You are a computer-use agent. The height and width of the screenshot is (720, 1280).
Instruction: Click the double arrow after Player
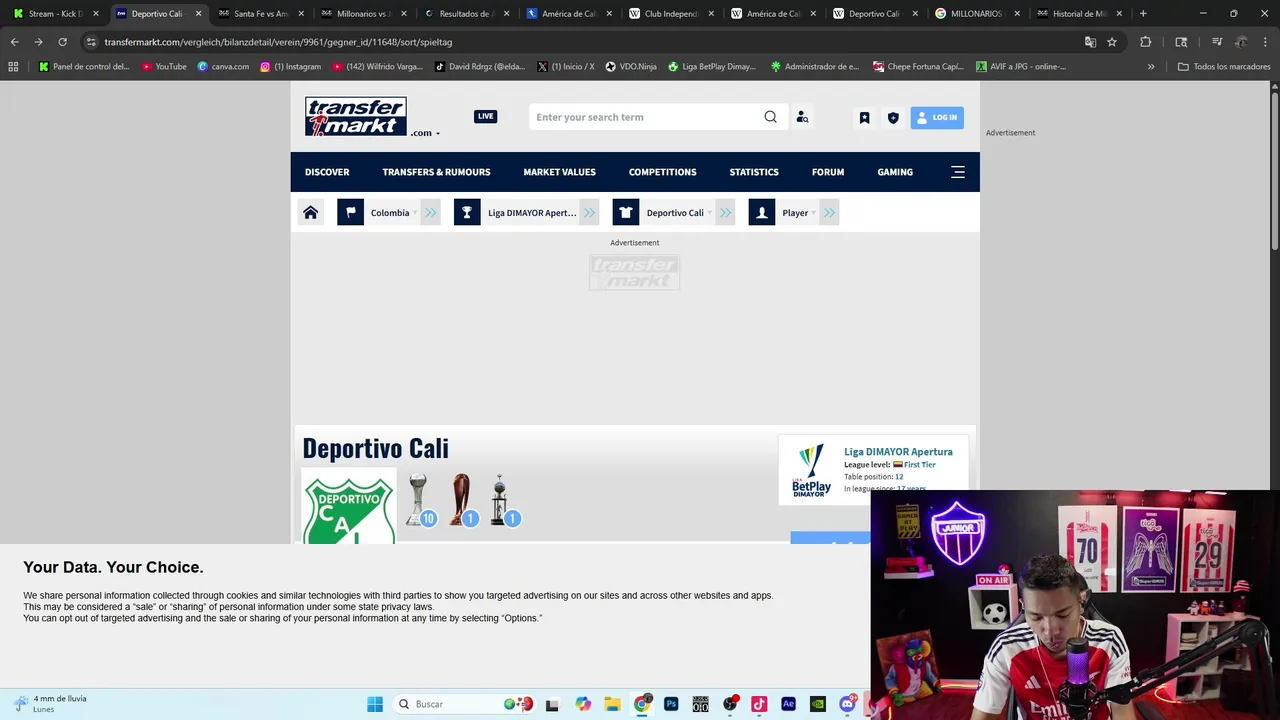point(829,212)
